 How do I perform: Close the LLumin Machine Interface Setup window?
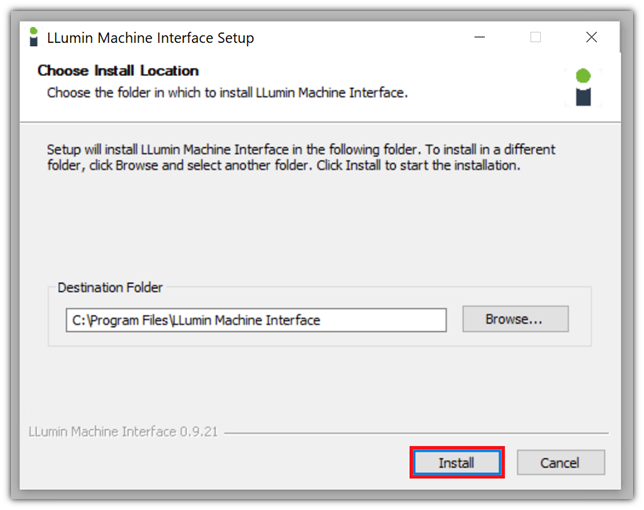coord(591,37)
